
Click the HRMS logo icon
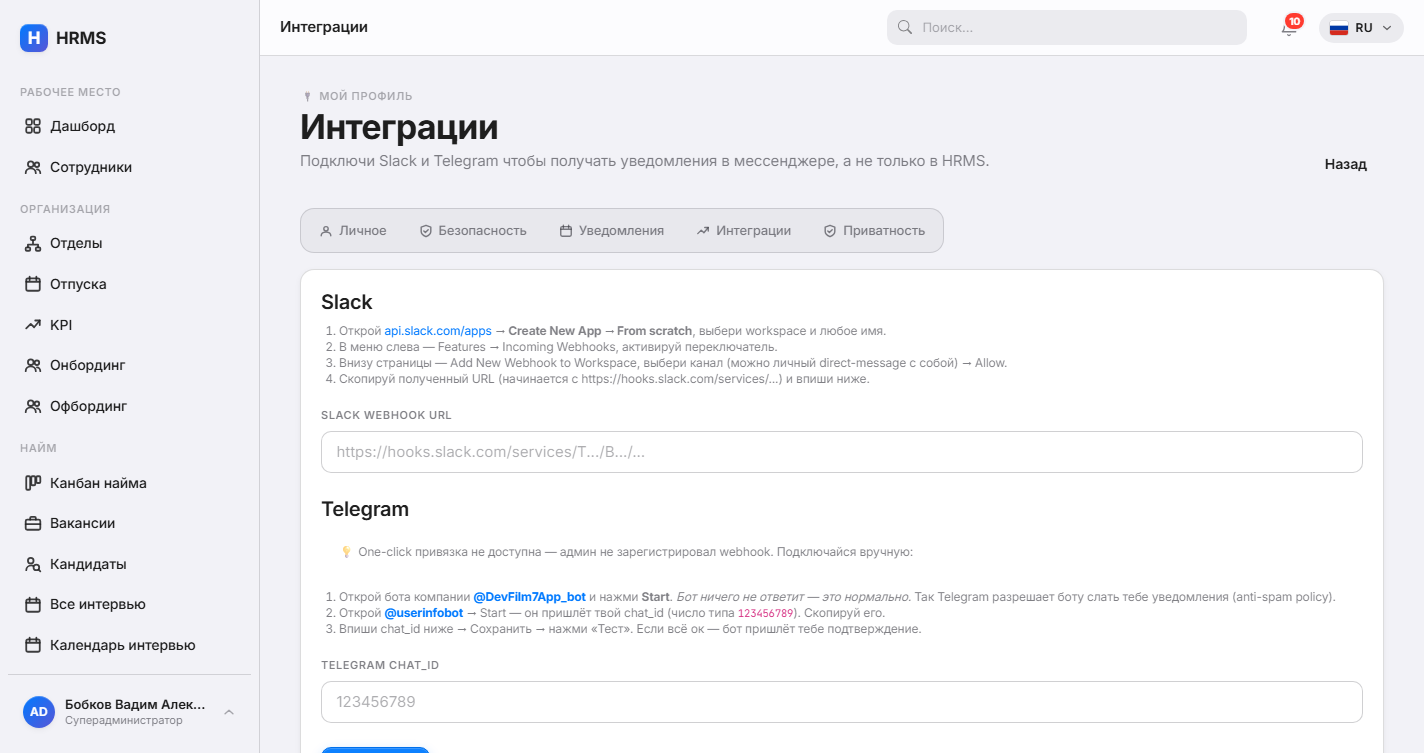pyautogui.click(x=34, y=38)
